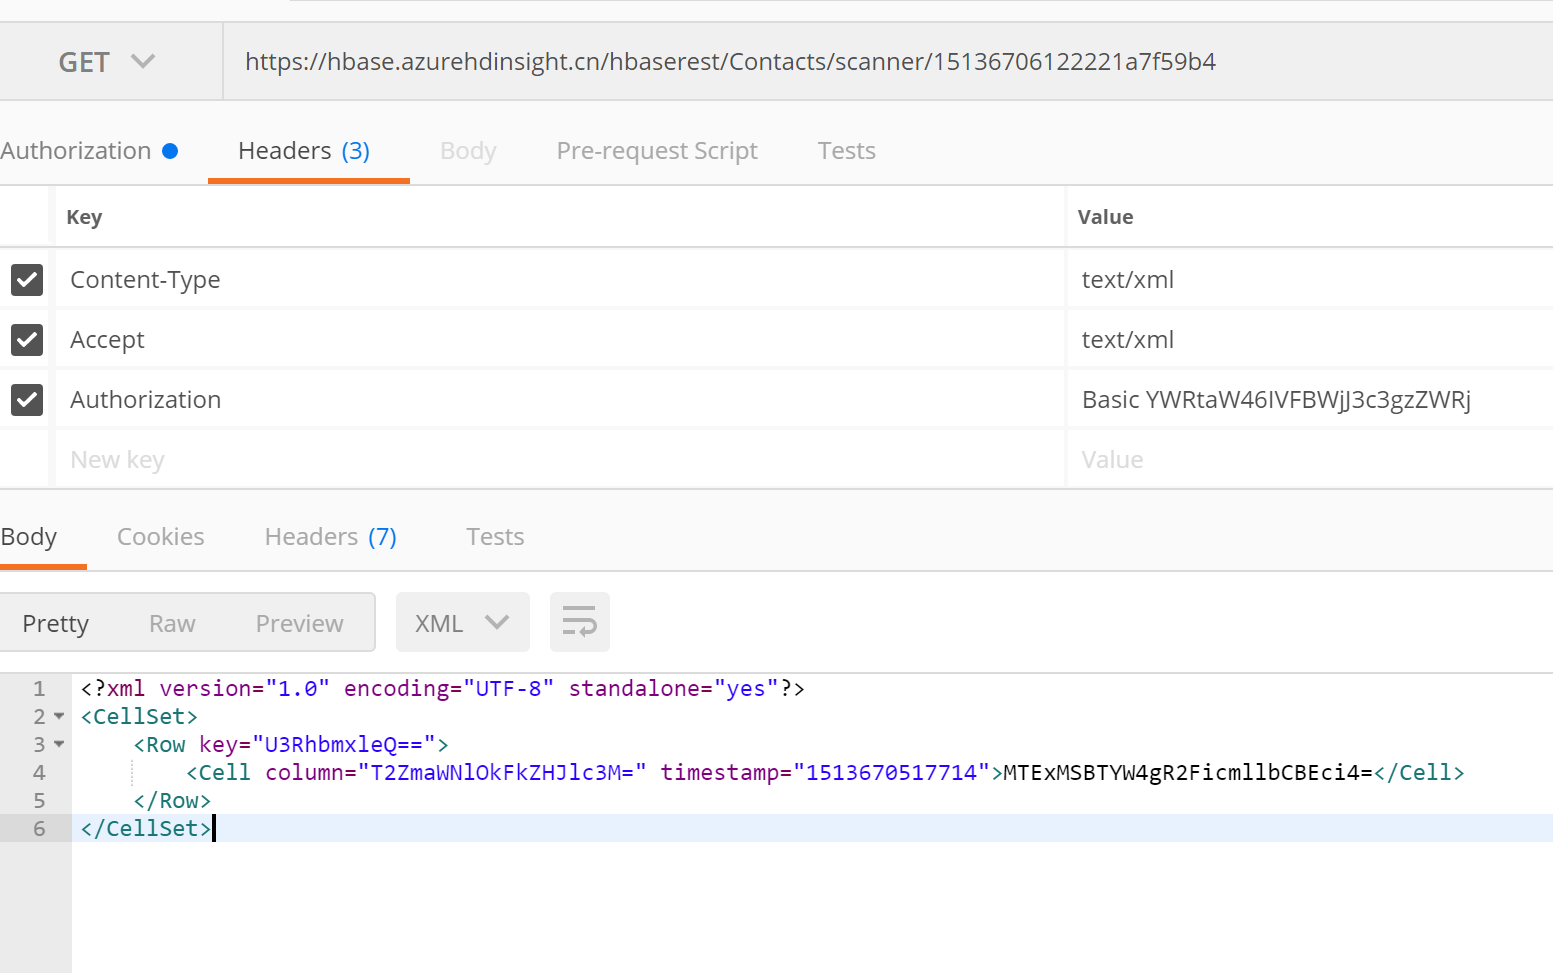View response Headers (7) tab
The image size is (1553, 973).
[330, 537]
